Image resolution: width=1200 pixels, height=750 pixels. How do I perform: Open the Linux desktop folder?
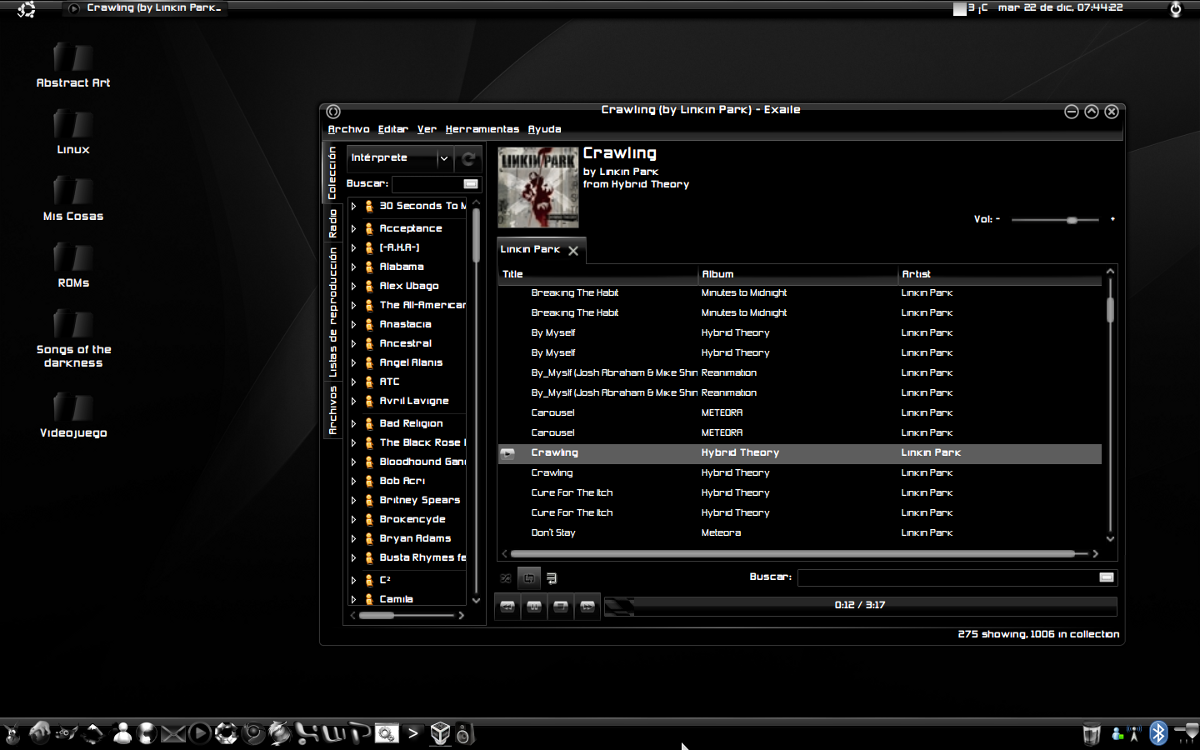coord(73,131)
